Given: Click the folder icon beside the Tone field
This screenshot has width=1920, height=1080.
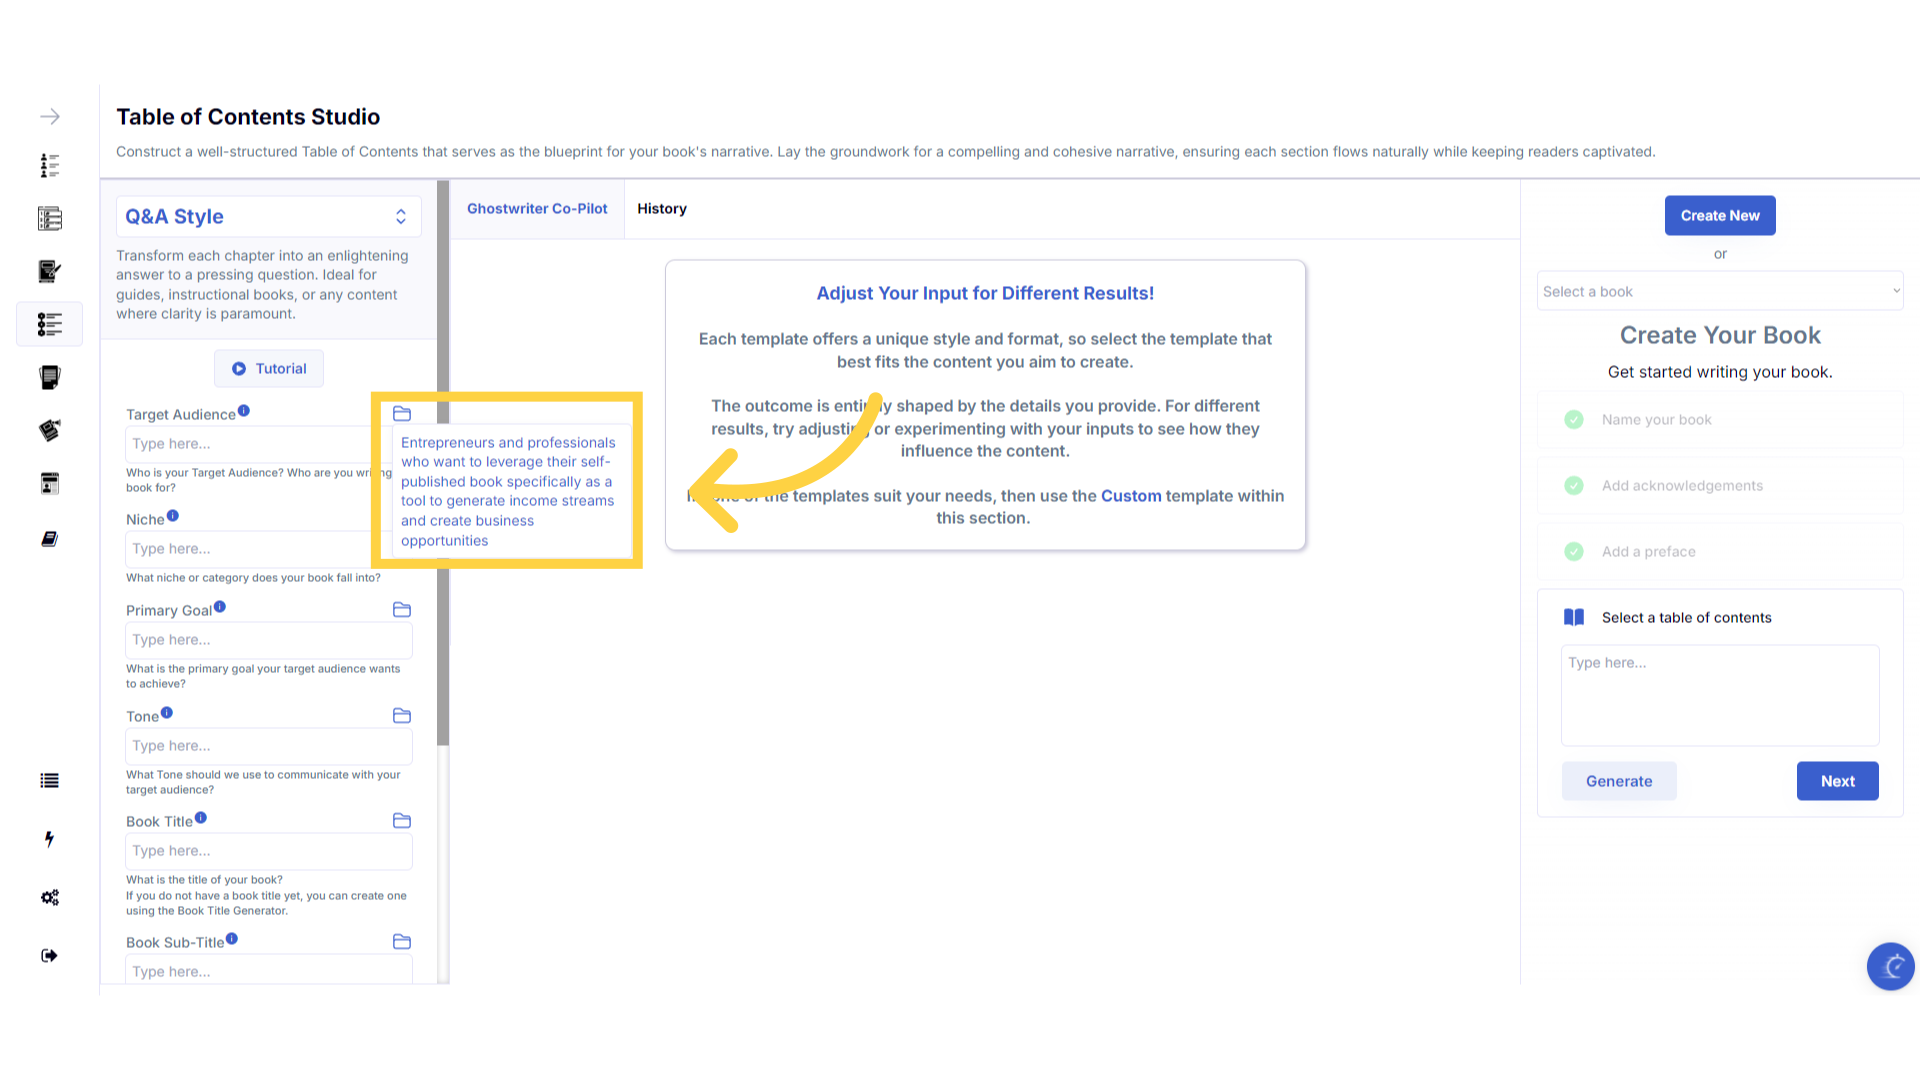Looking at the screenshot, I should click(x=402, y=716).
